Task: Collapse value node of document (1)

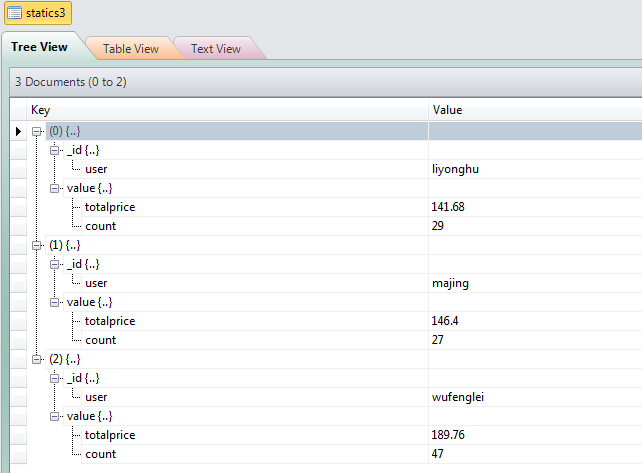Action: (x=54, y=302)
